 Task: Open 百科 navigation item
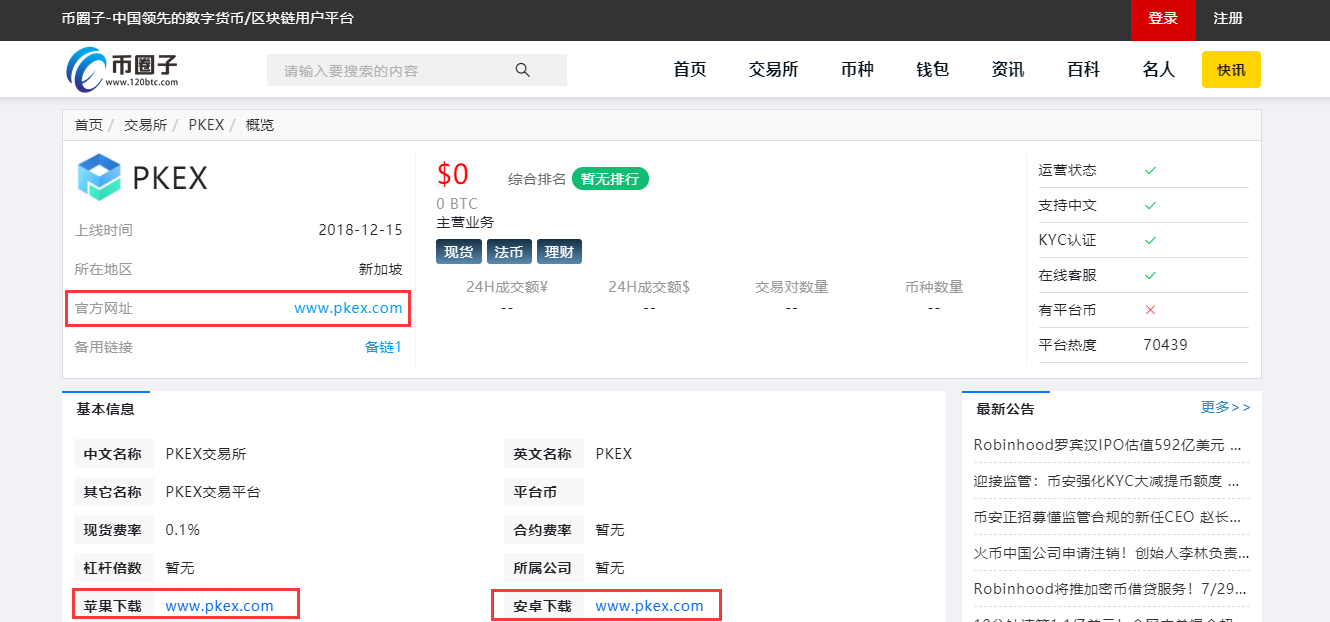click(x=1083, y=69)
